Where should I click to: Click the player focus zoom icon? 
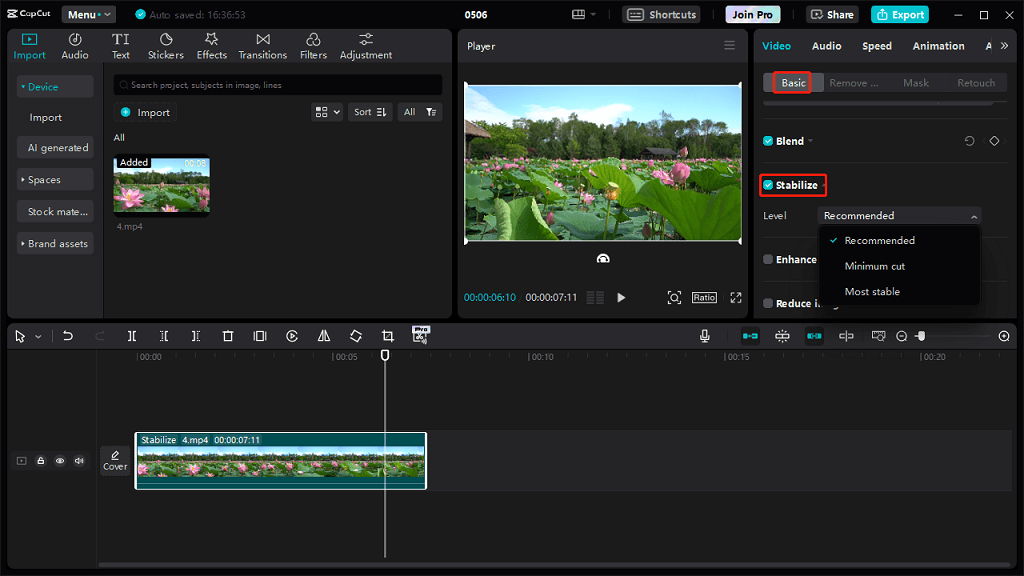[x=674, y=298]
